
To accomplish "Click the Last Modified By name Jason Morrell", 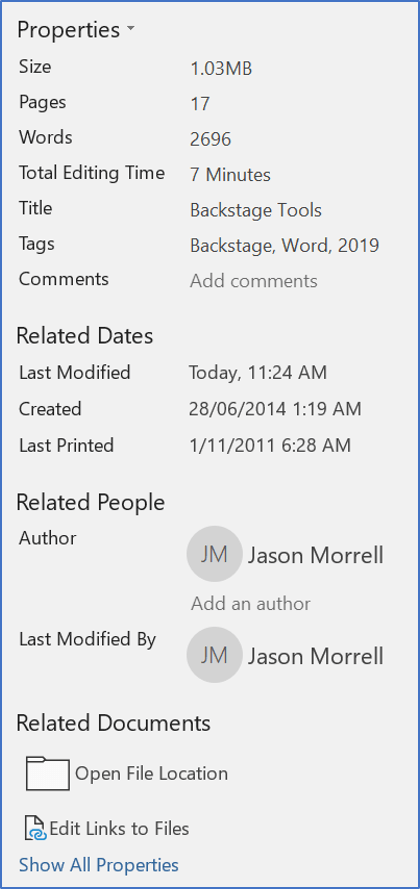I will [316, 656].
